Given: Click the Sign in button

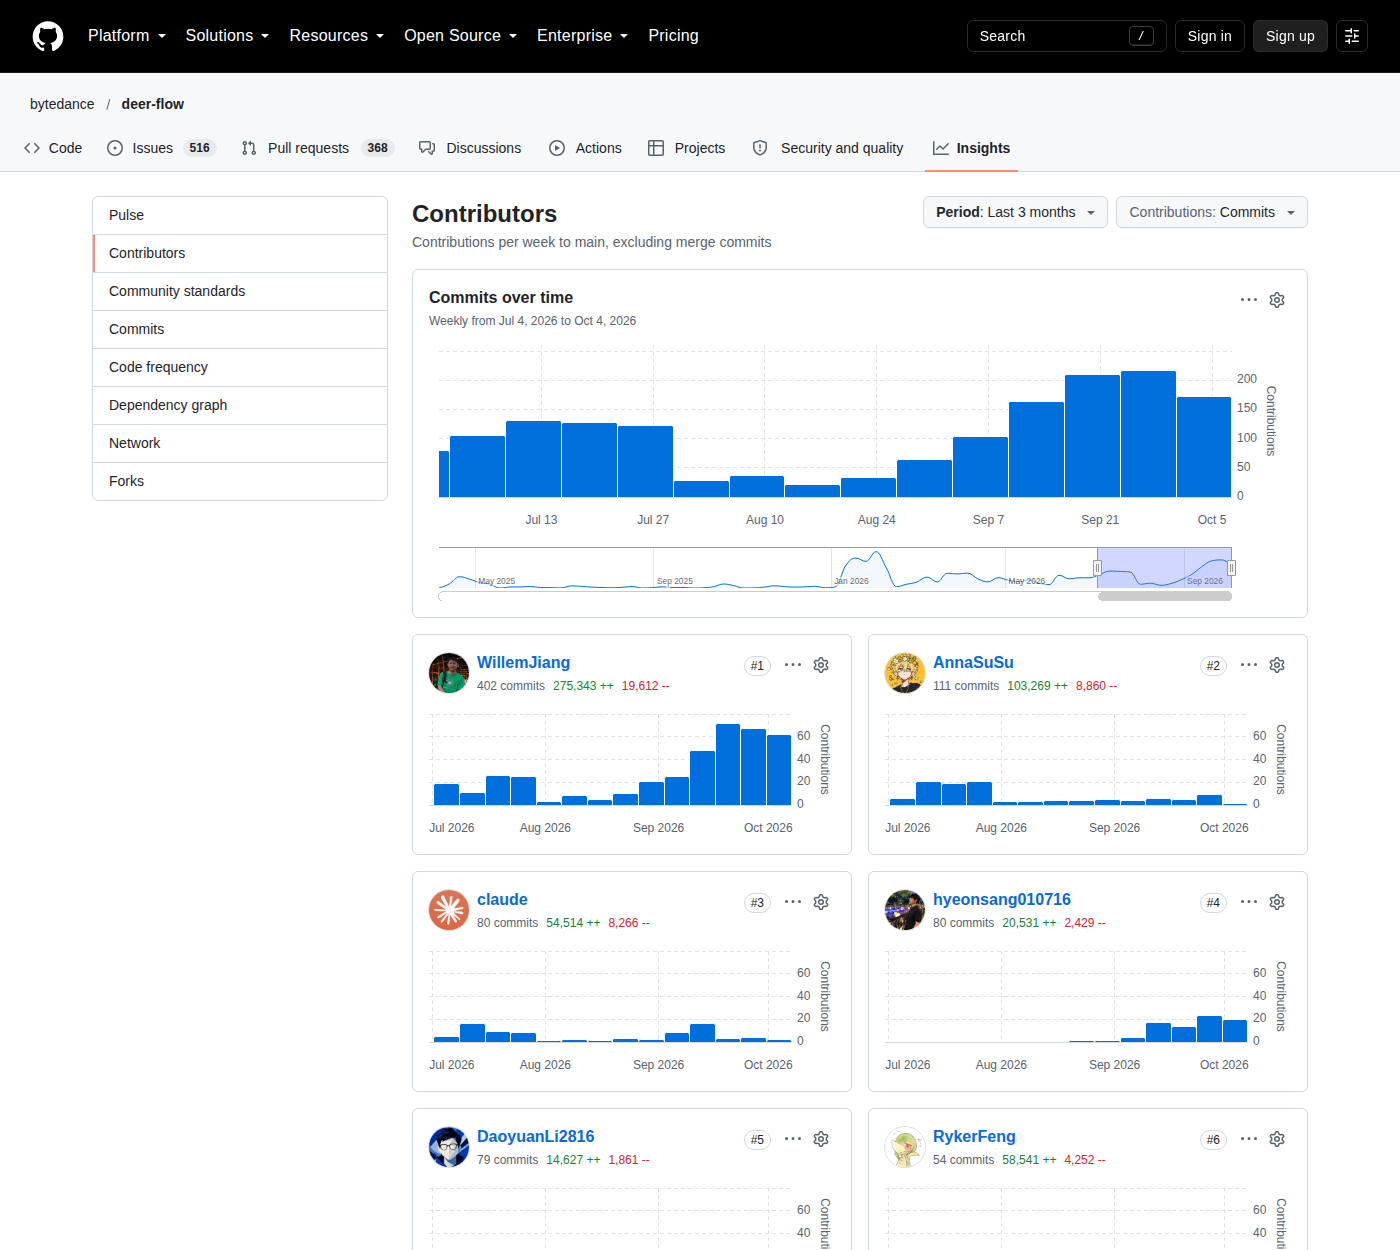Looking at the screenshot, I should 1210,36.
